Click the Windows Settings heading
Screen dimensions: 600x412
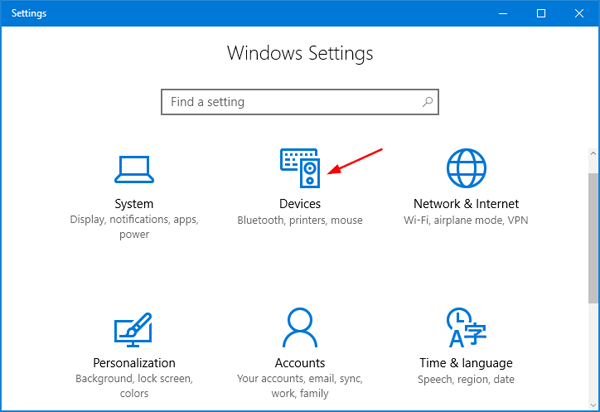point(300,53)
